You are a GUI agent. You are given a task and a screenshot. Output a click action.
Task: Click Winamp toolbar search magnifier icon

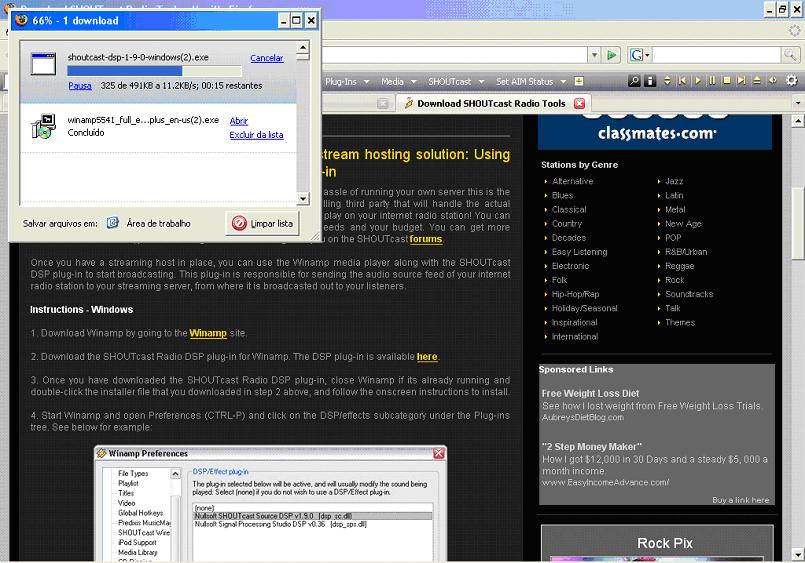pos(634,81)
